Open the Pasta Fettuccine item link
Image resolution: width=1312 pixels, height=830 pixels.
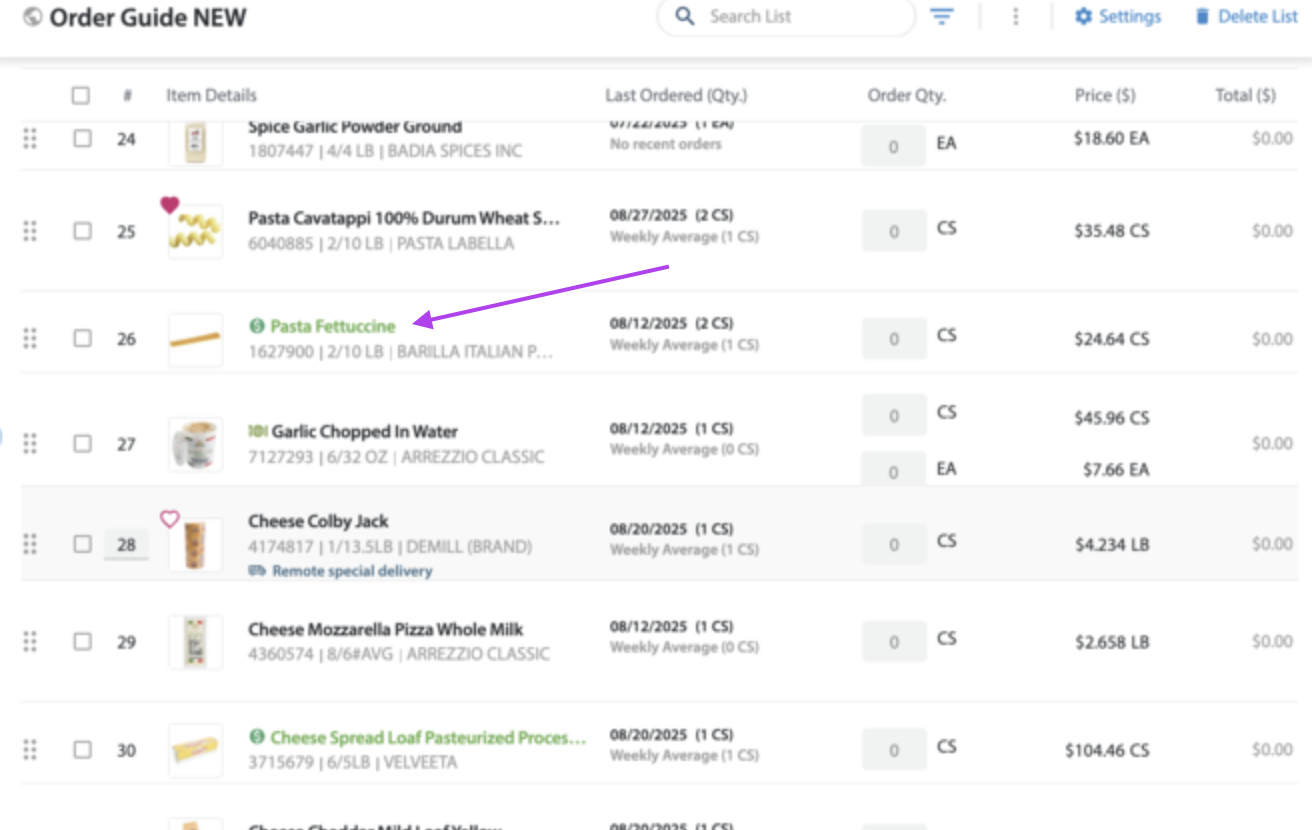click(x=333, y=326)
